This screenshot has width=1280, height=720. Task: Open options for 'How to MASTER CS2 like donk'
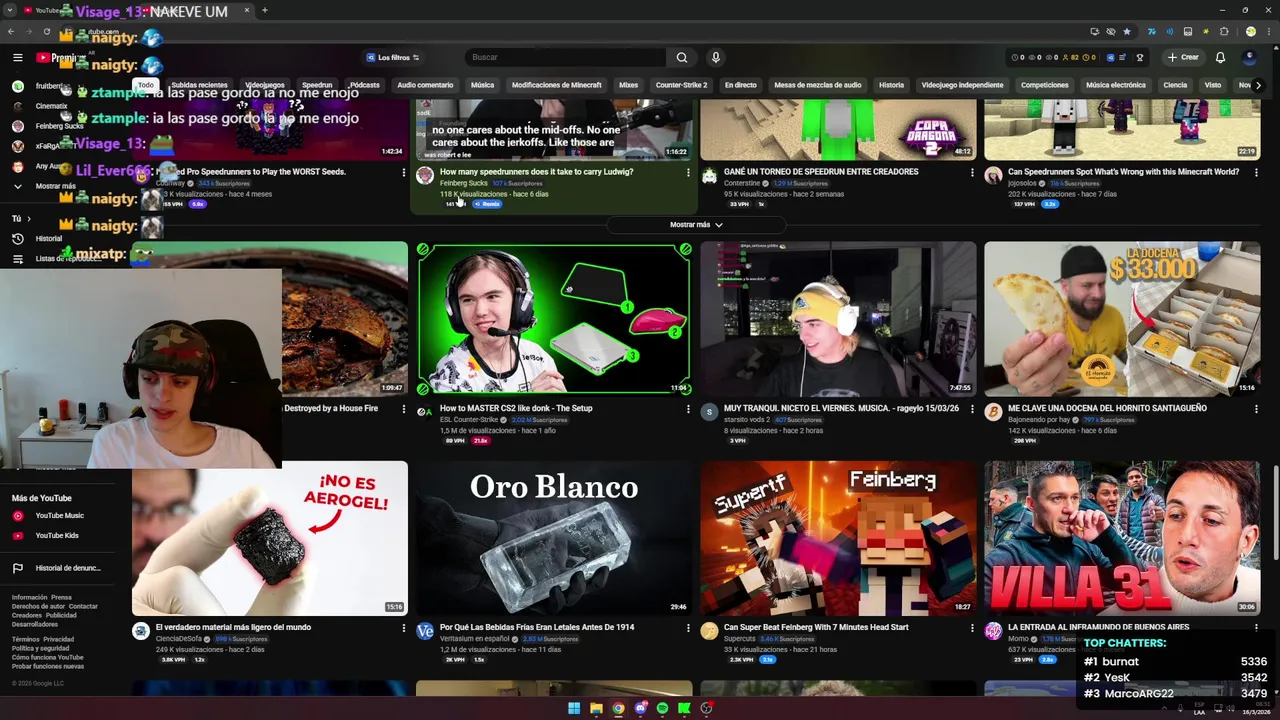[688, 409]
